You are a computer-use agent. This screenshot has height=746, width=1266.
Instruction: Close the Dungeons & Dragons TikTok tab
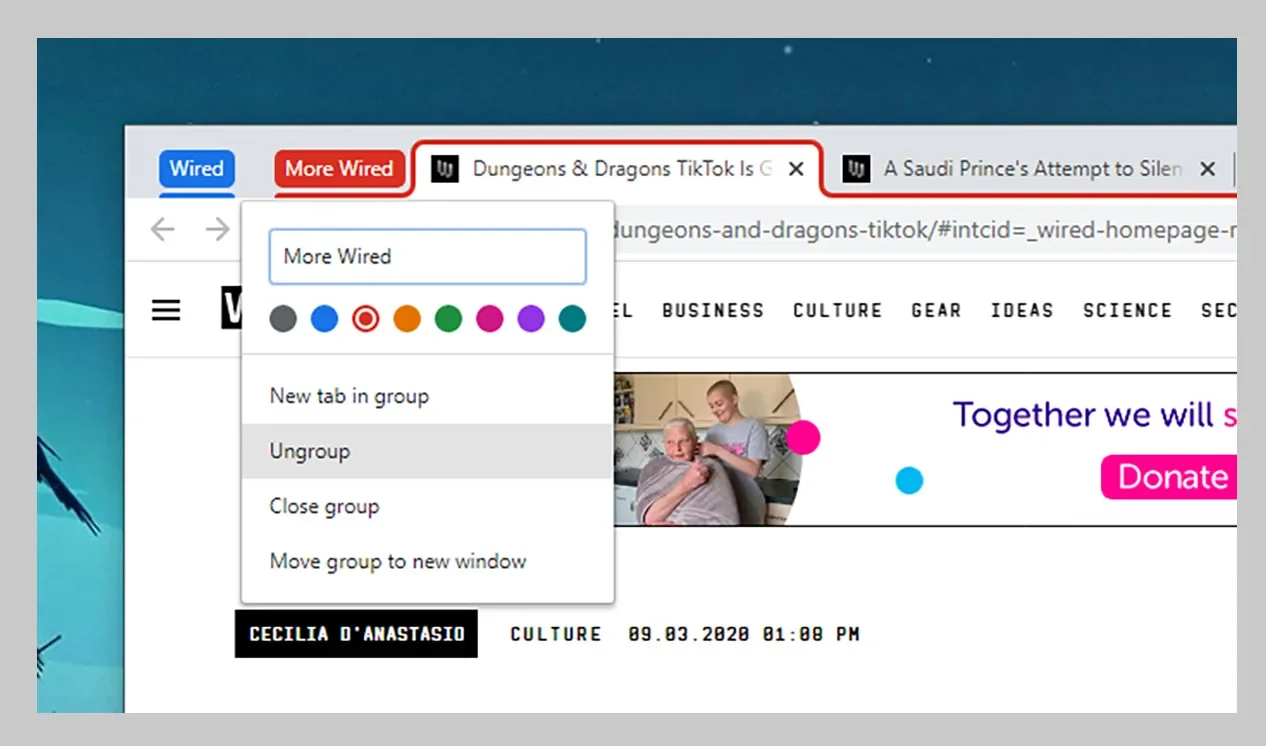pyautogui.click(x=796, y=169)
